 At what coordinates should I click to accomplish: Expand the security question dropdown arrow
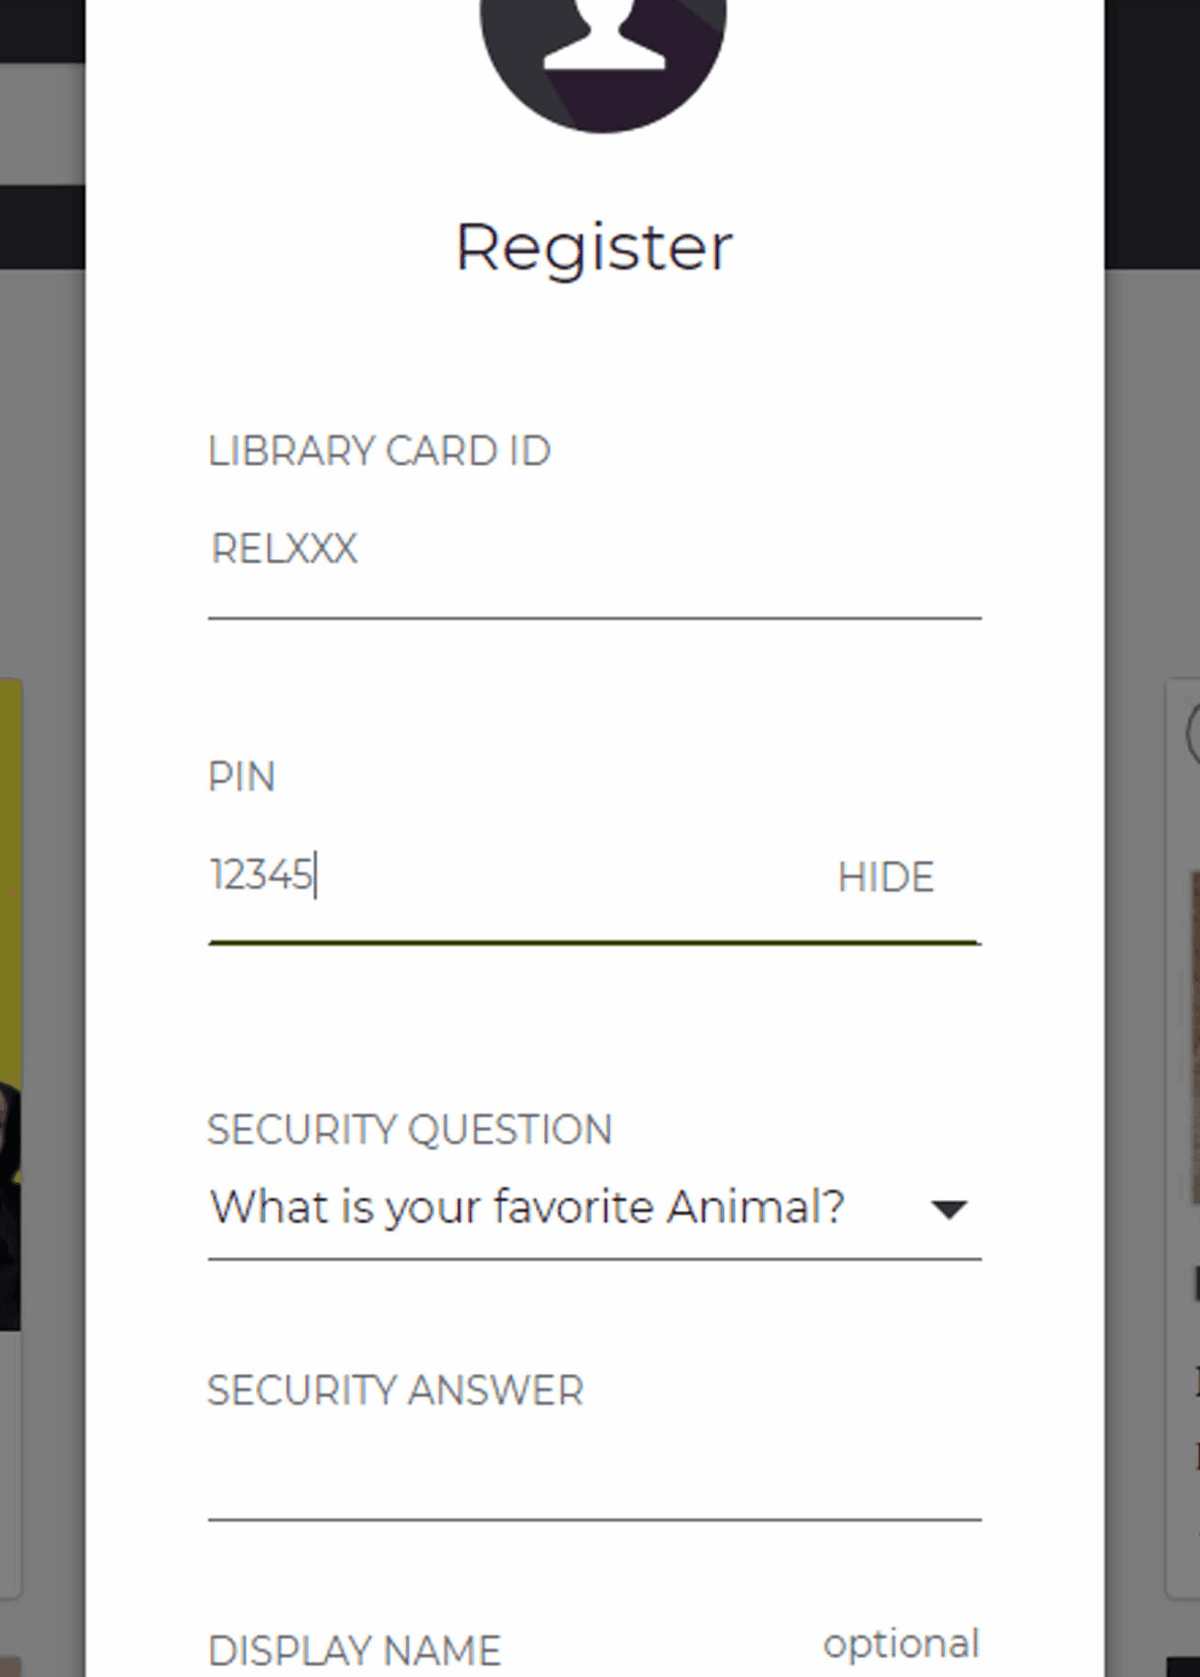tap(947, 1210)
